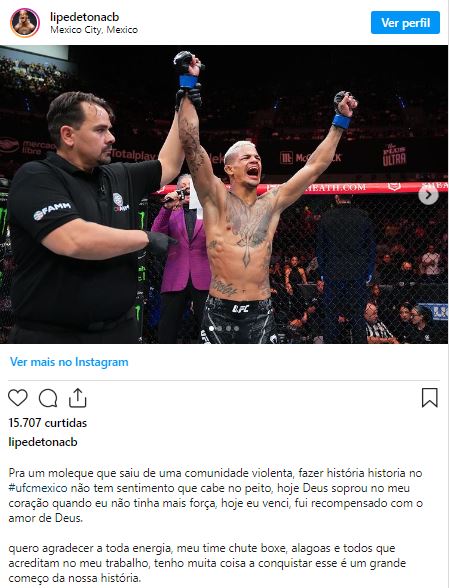Screen dimensions: 450x588
Task: Click caption text about chute boxe
Action: pyautogui.click(x=207, y=563)
